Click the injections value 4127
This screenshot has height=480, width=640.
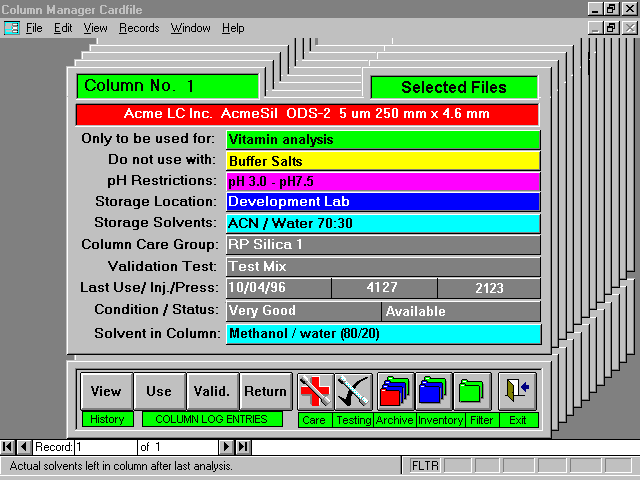coord(384,288)
